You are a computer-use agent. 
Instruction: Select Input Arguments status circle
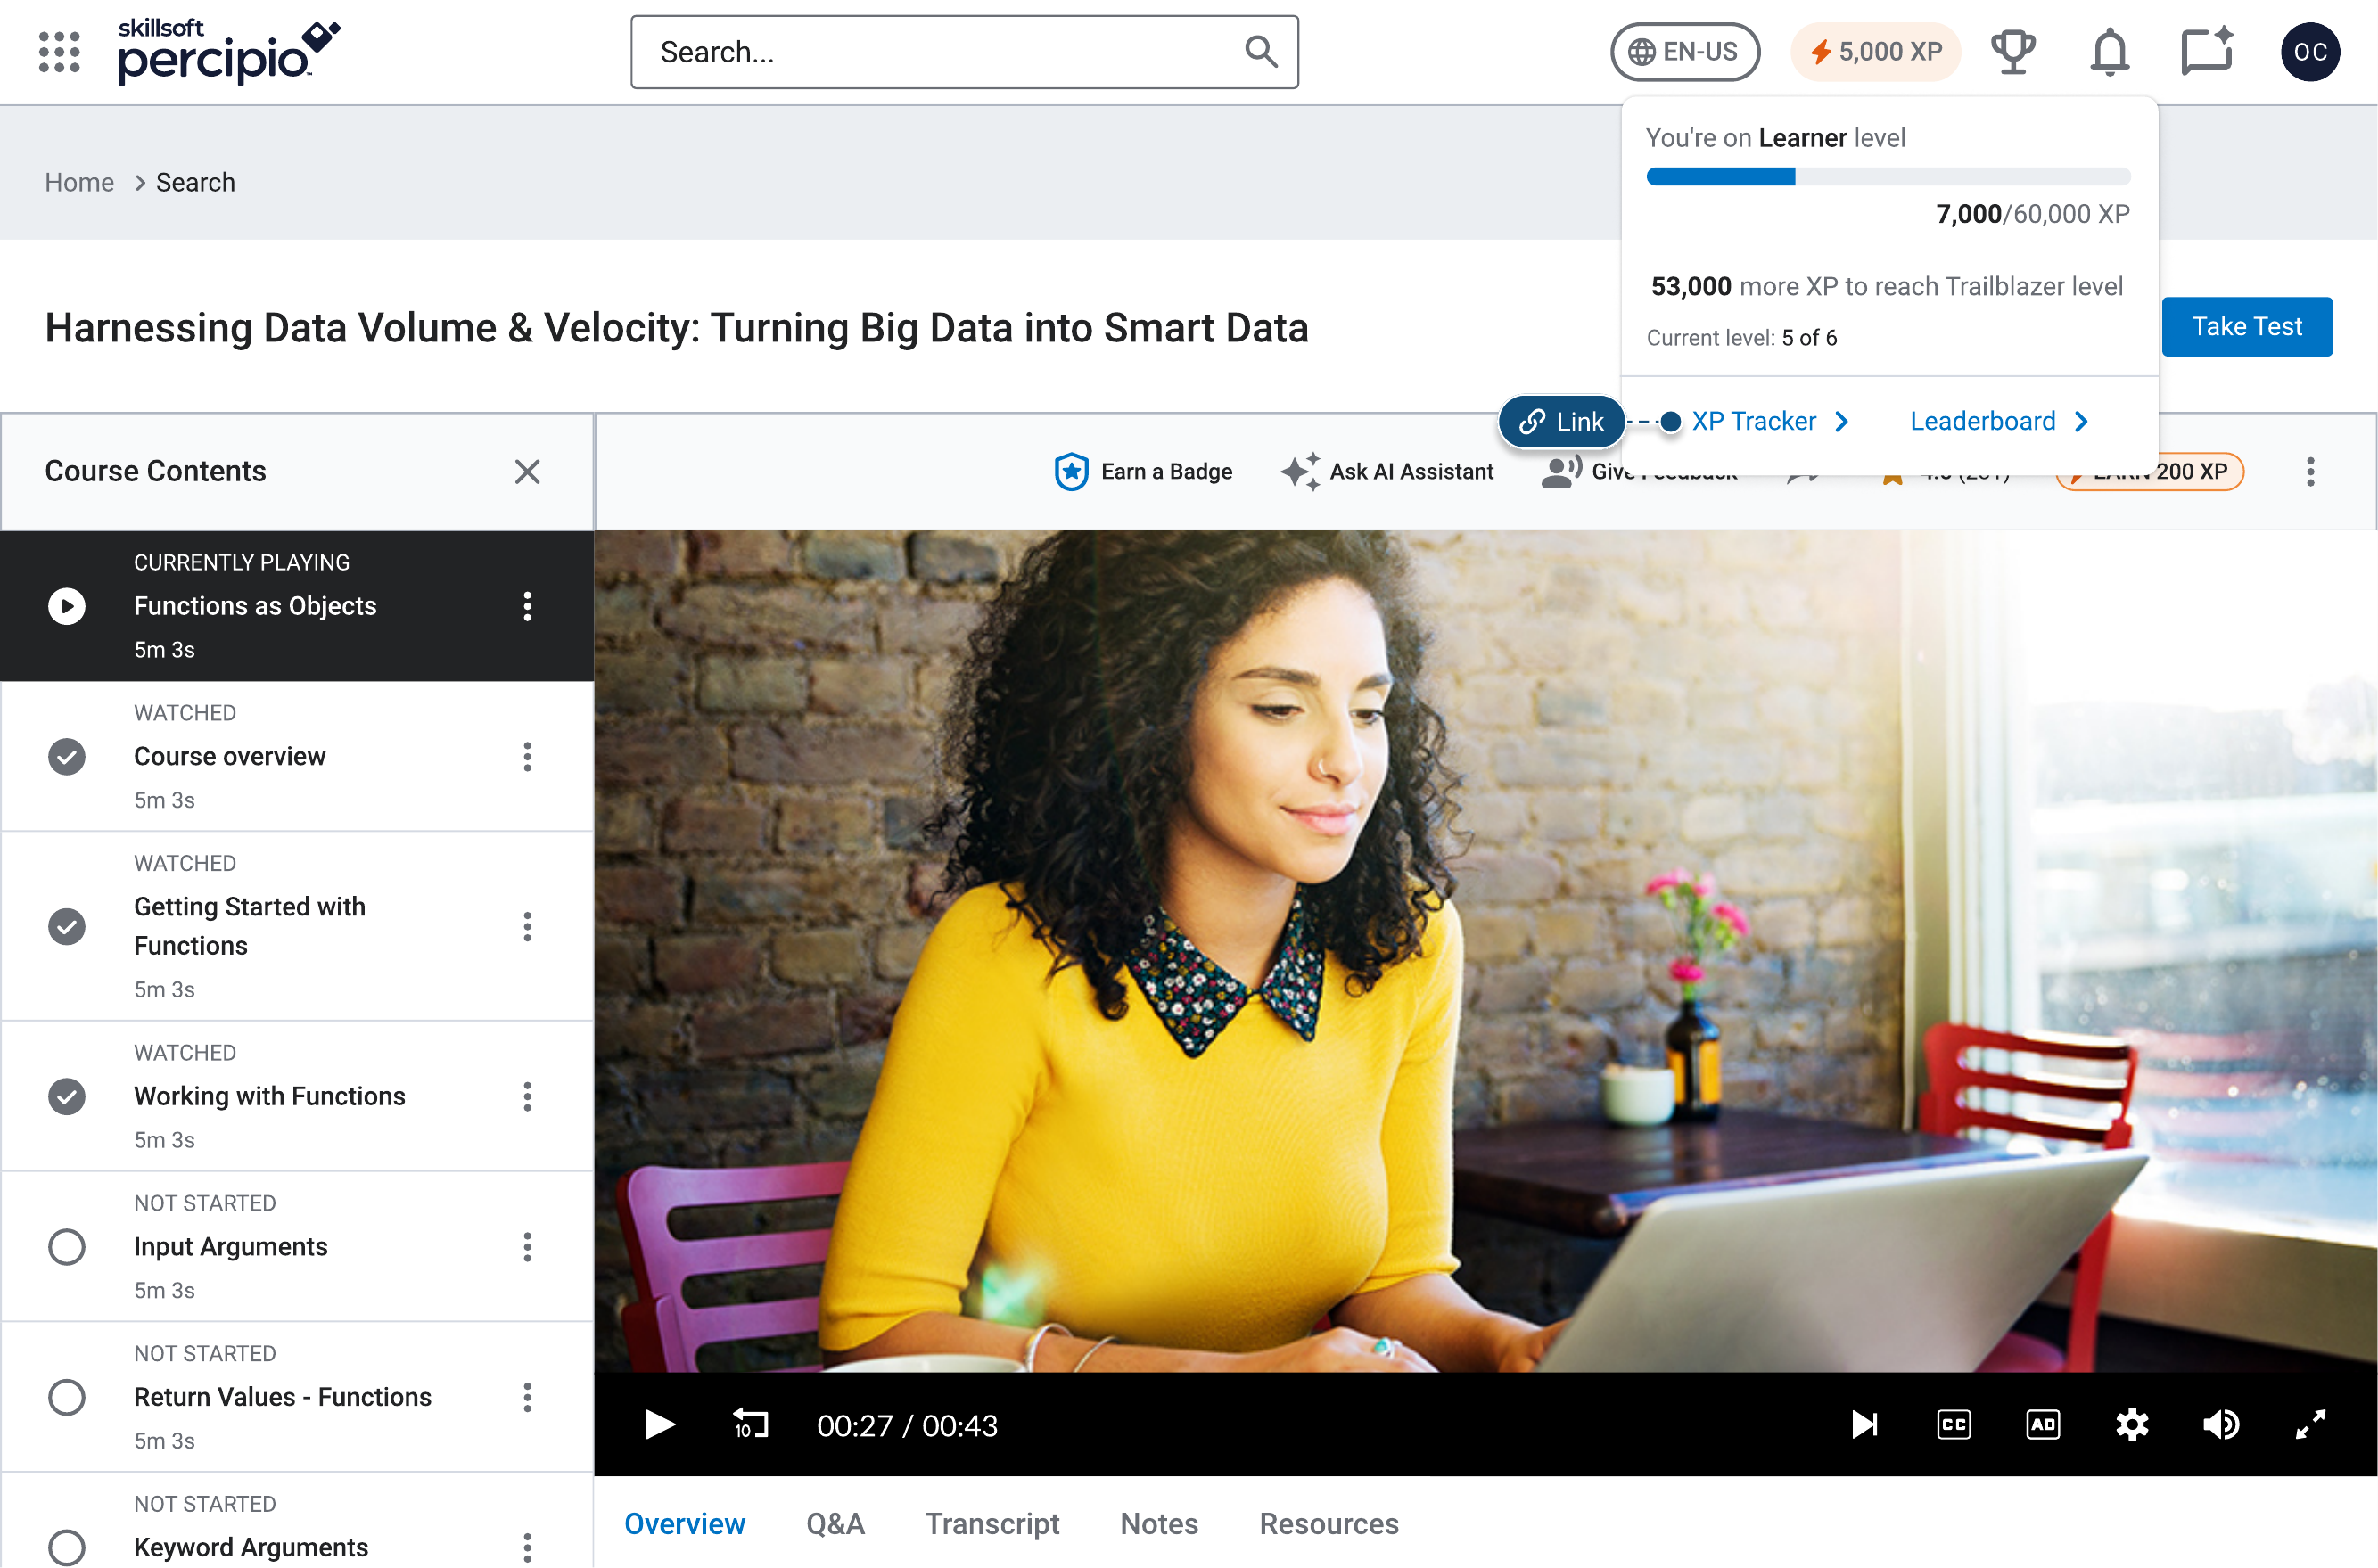[x=67, y=1246]
